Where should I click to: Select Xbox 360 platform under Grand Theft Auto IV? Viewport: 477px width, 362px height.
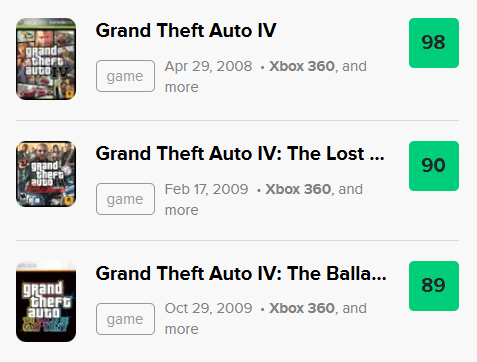point(302,66)
